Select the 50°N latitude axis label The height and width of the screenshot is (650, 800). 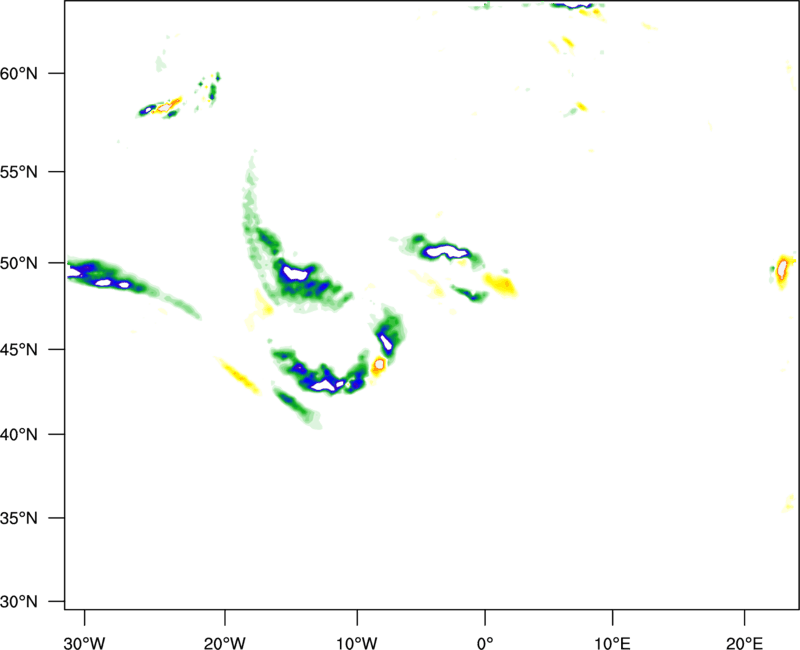click(x=19, y=263)
